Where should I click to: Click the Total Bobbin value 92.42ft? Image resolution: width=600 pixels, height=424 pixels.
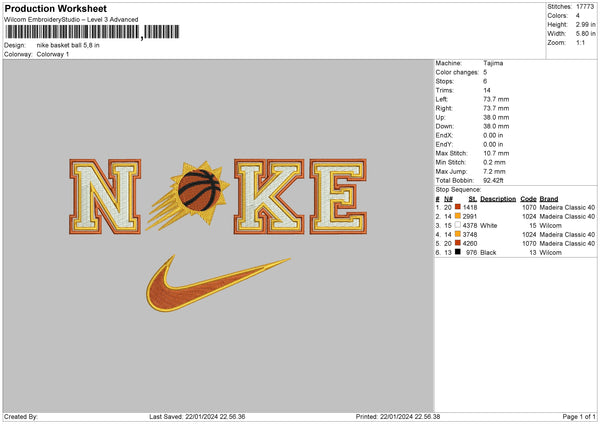493,180
